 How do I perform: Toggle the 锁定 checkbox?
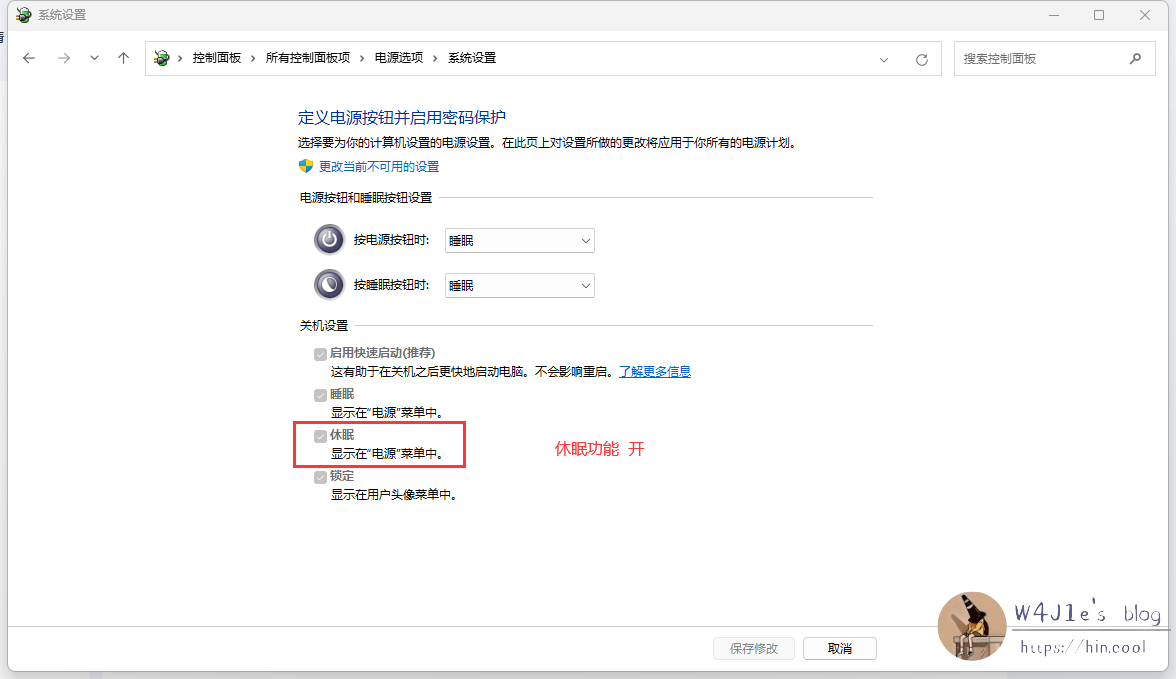click(320, 476)
